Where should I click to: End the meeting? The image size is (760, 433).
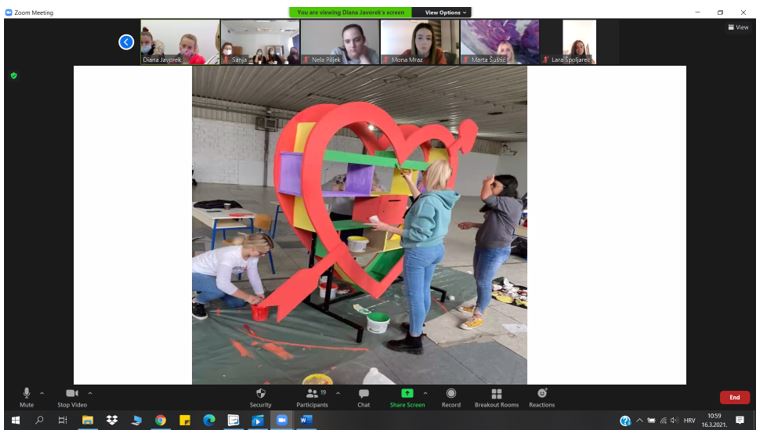(x=734, y=397)
